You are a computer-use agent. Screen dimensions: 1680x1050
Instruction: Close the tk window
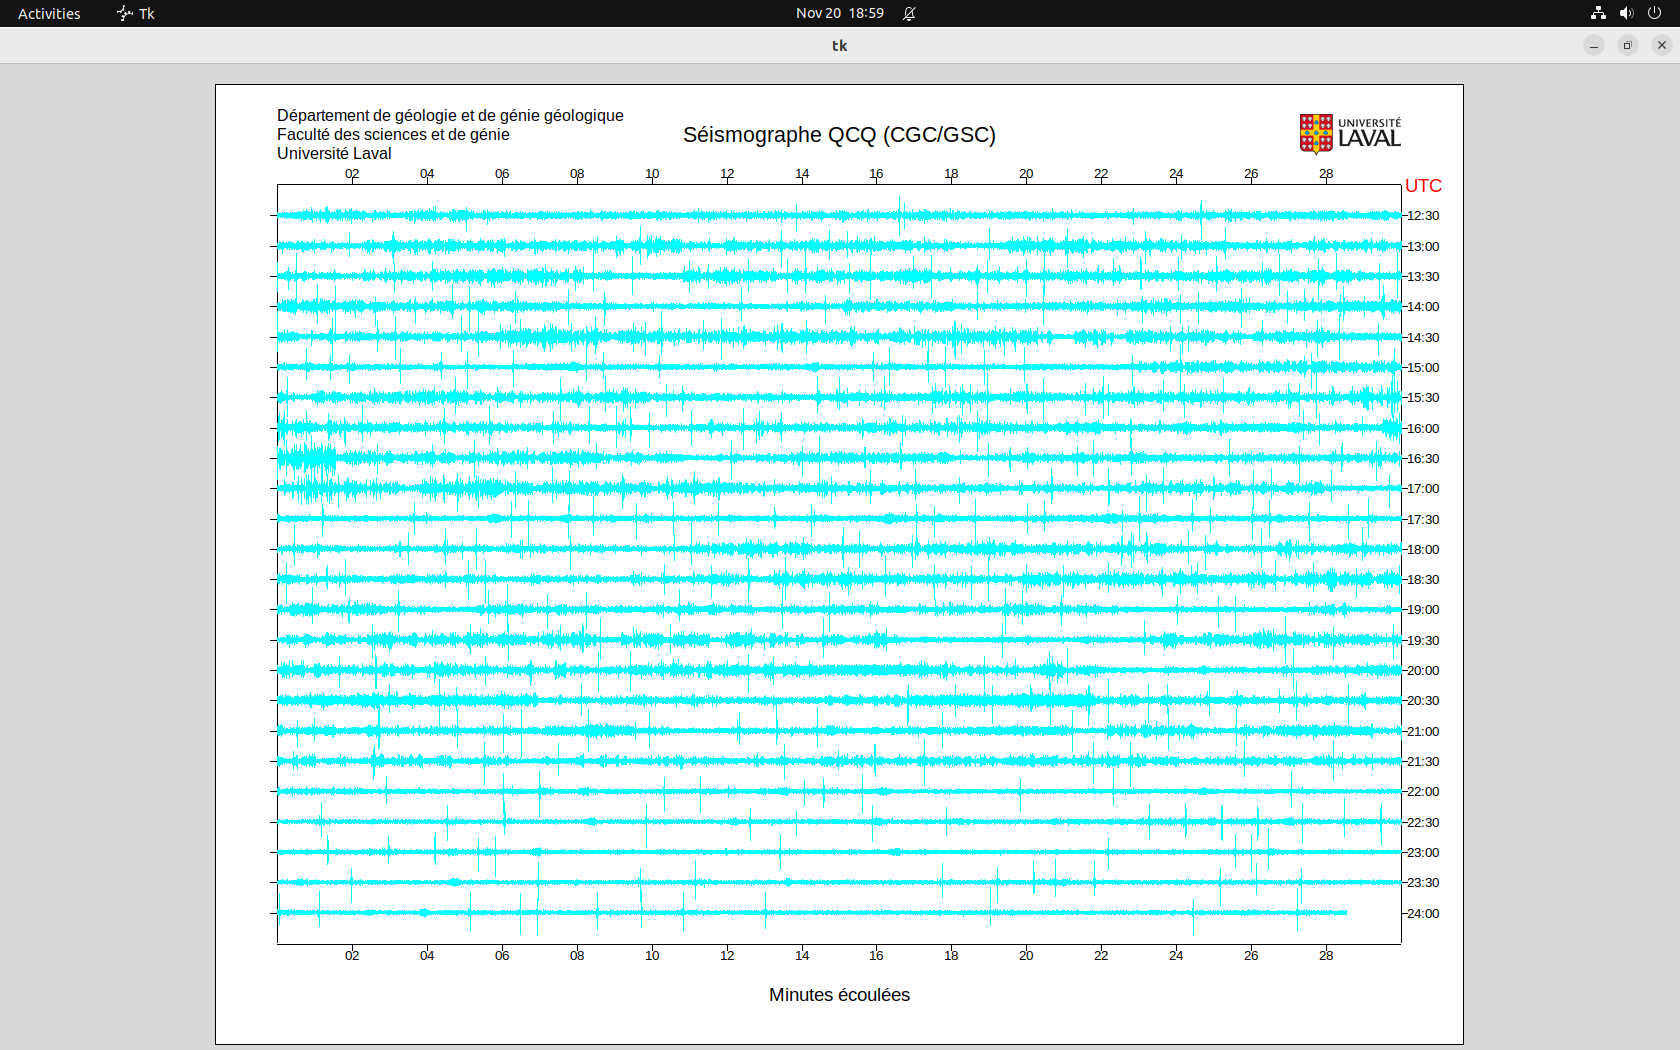coord(1662,45)
